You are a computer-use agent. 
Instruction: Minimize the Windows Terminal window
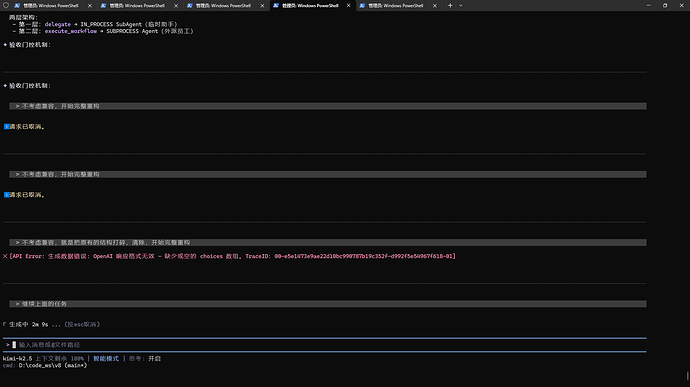649,6
